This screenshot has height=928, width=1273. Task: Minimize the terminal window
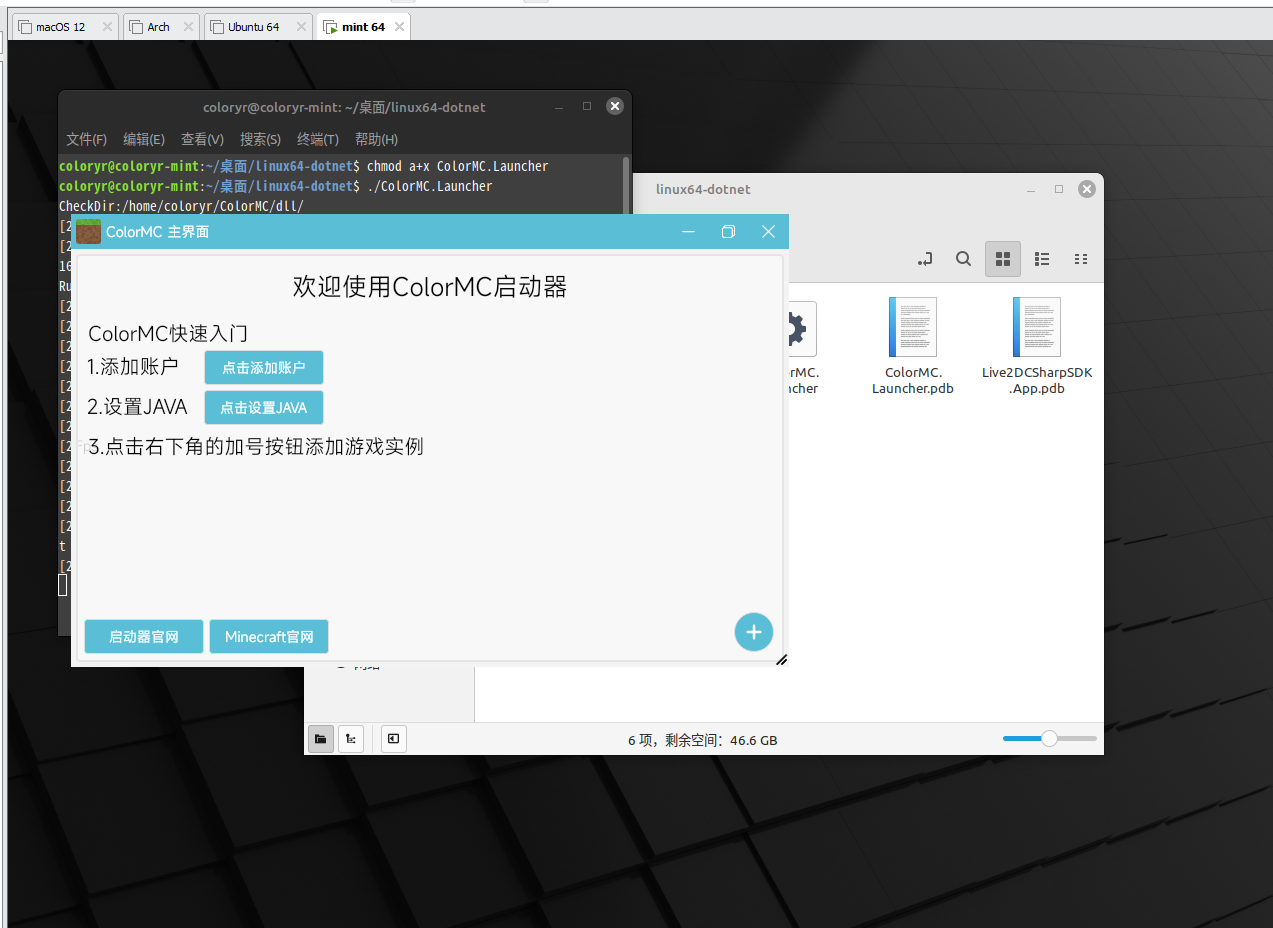558,106
